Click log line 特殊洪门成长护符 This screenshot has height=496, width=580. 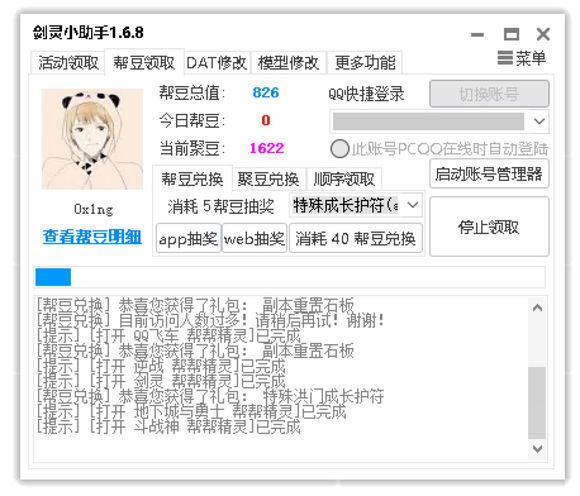210,397
